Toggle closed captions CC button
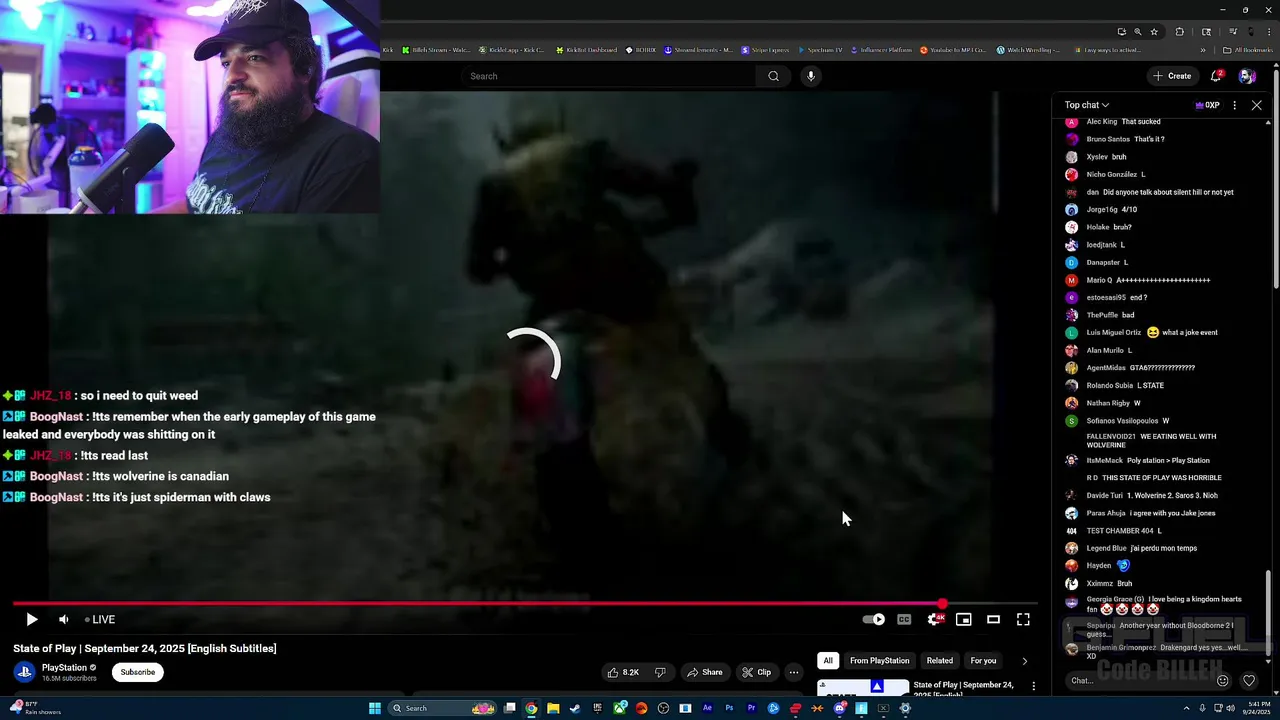 click(904, 620)
